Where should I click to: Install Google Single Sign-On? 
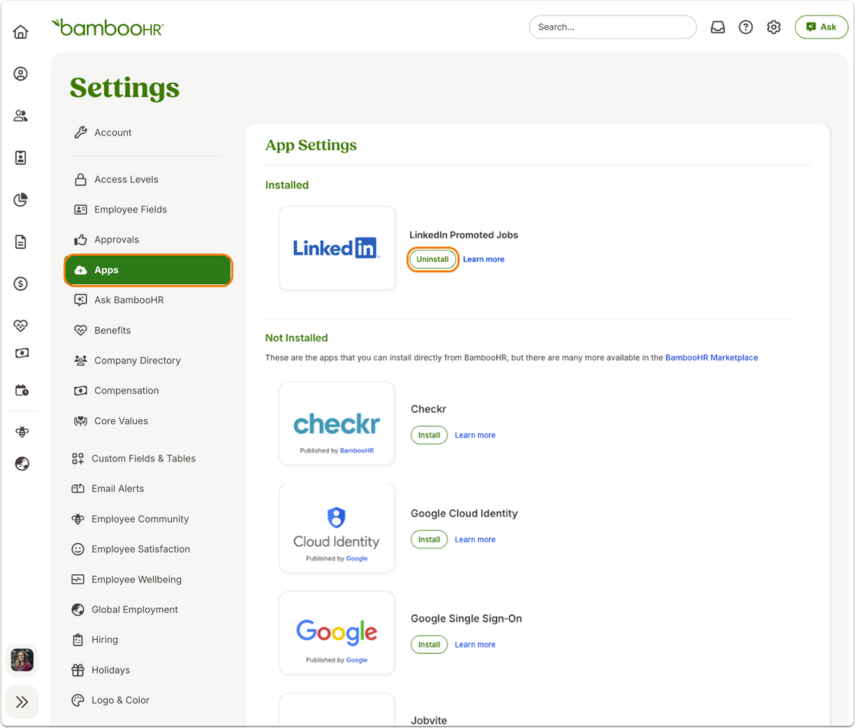429,645
